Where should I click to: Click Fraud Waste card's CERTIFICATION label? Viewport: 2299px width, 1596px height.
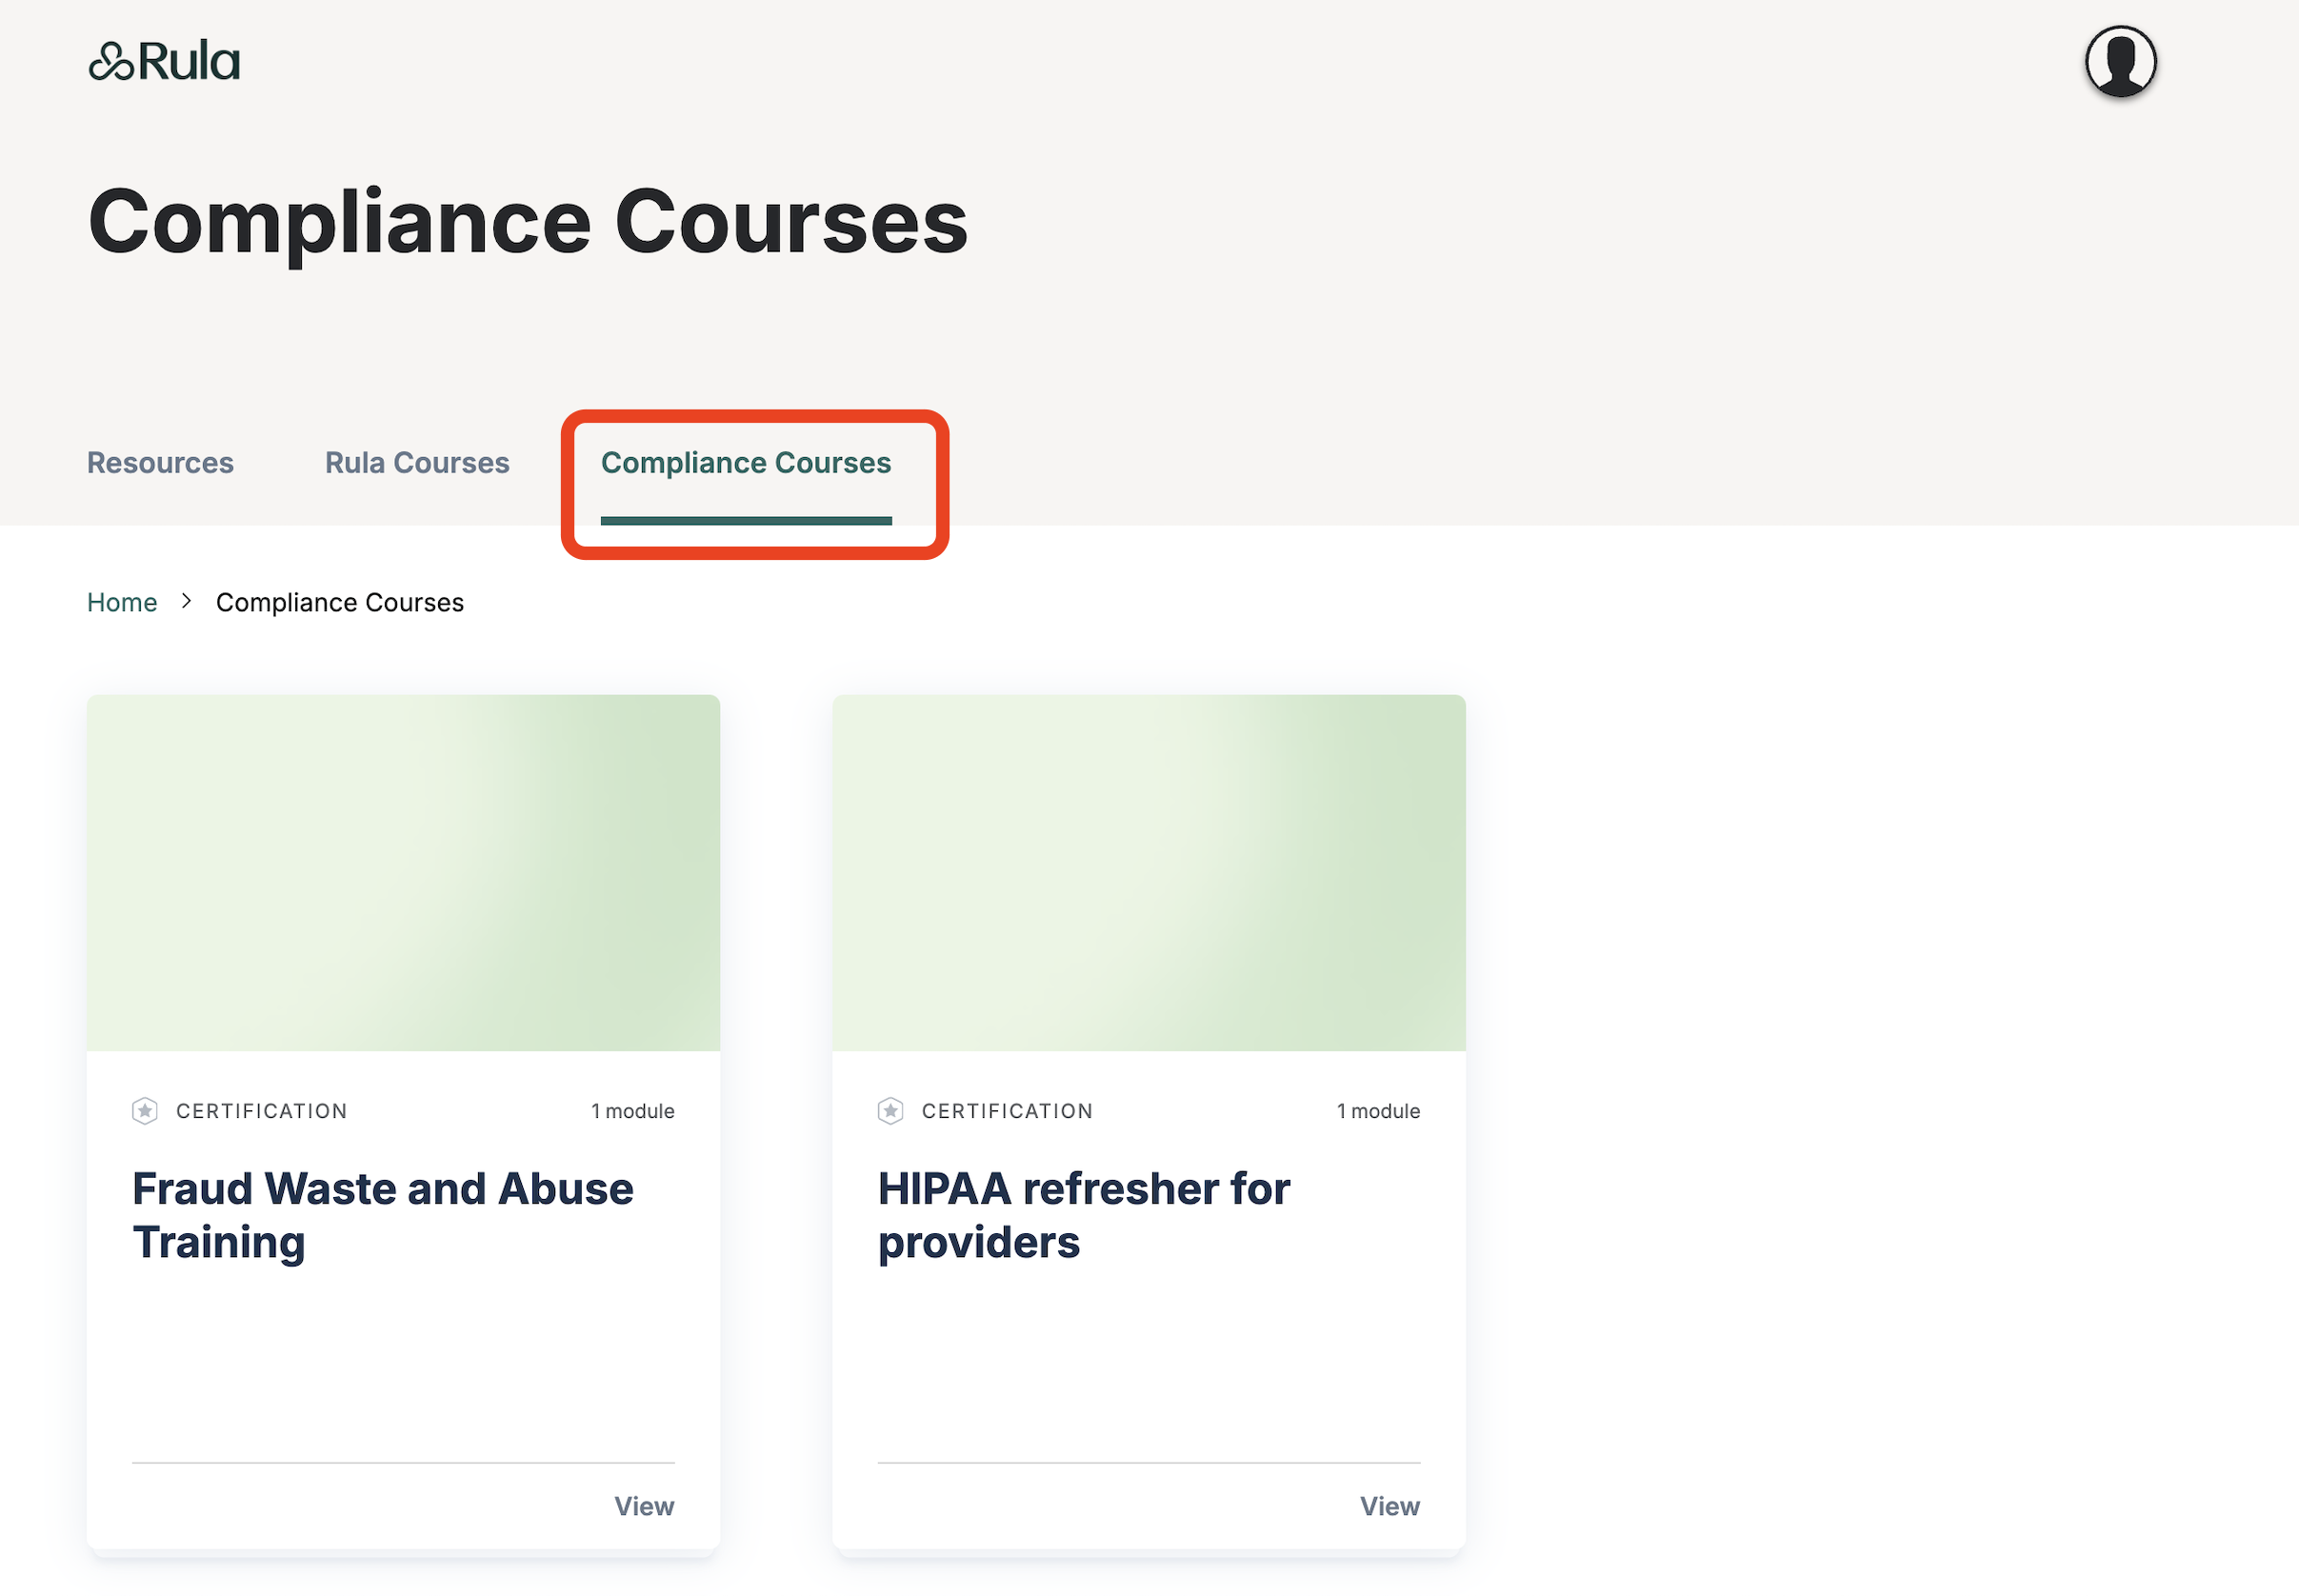coord(262,1111)
